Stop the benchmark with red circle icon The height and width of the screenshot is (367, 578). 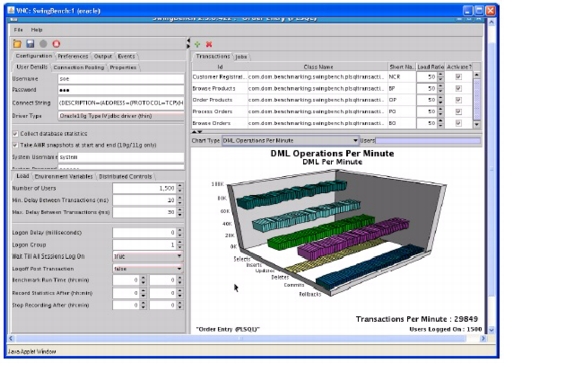(56, 43)
